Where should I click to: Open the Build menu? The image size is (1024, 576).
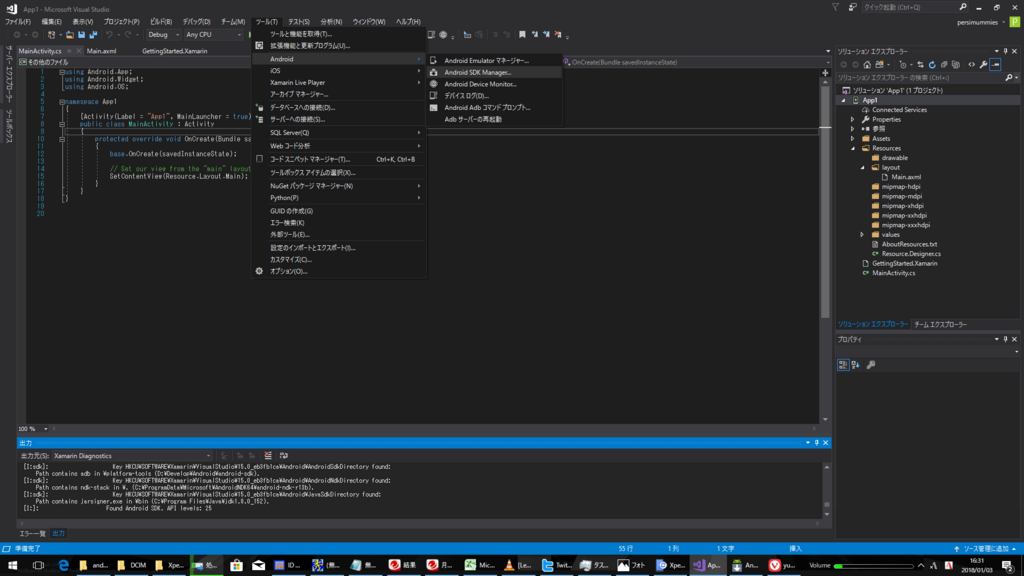pyautogui.click(x=161, y=22)
